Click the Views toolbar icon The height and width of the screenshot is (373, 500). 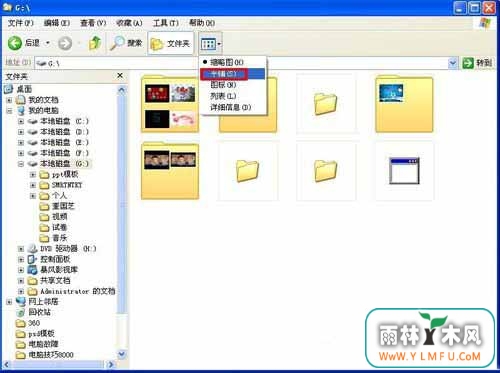point(209,44)
